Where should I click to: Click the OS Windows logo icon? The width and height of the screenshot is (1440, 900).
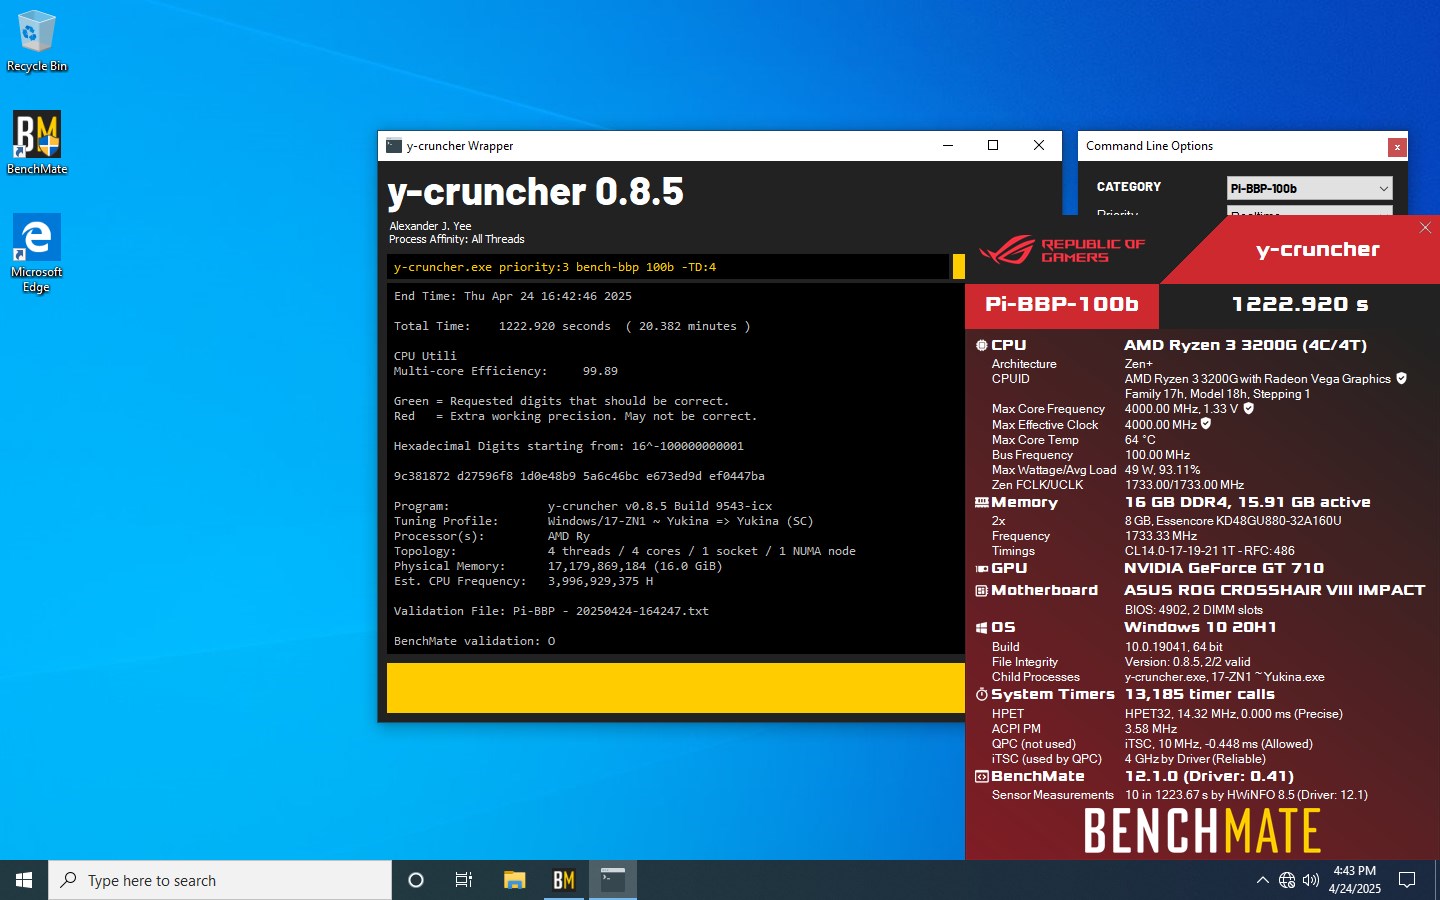981,628
